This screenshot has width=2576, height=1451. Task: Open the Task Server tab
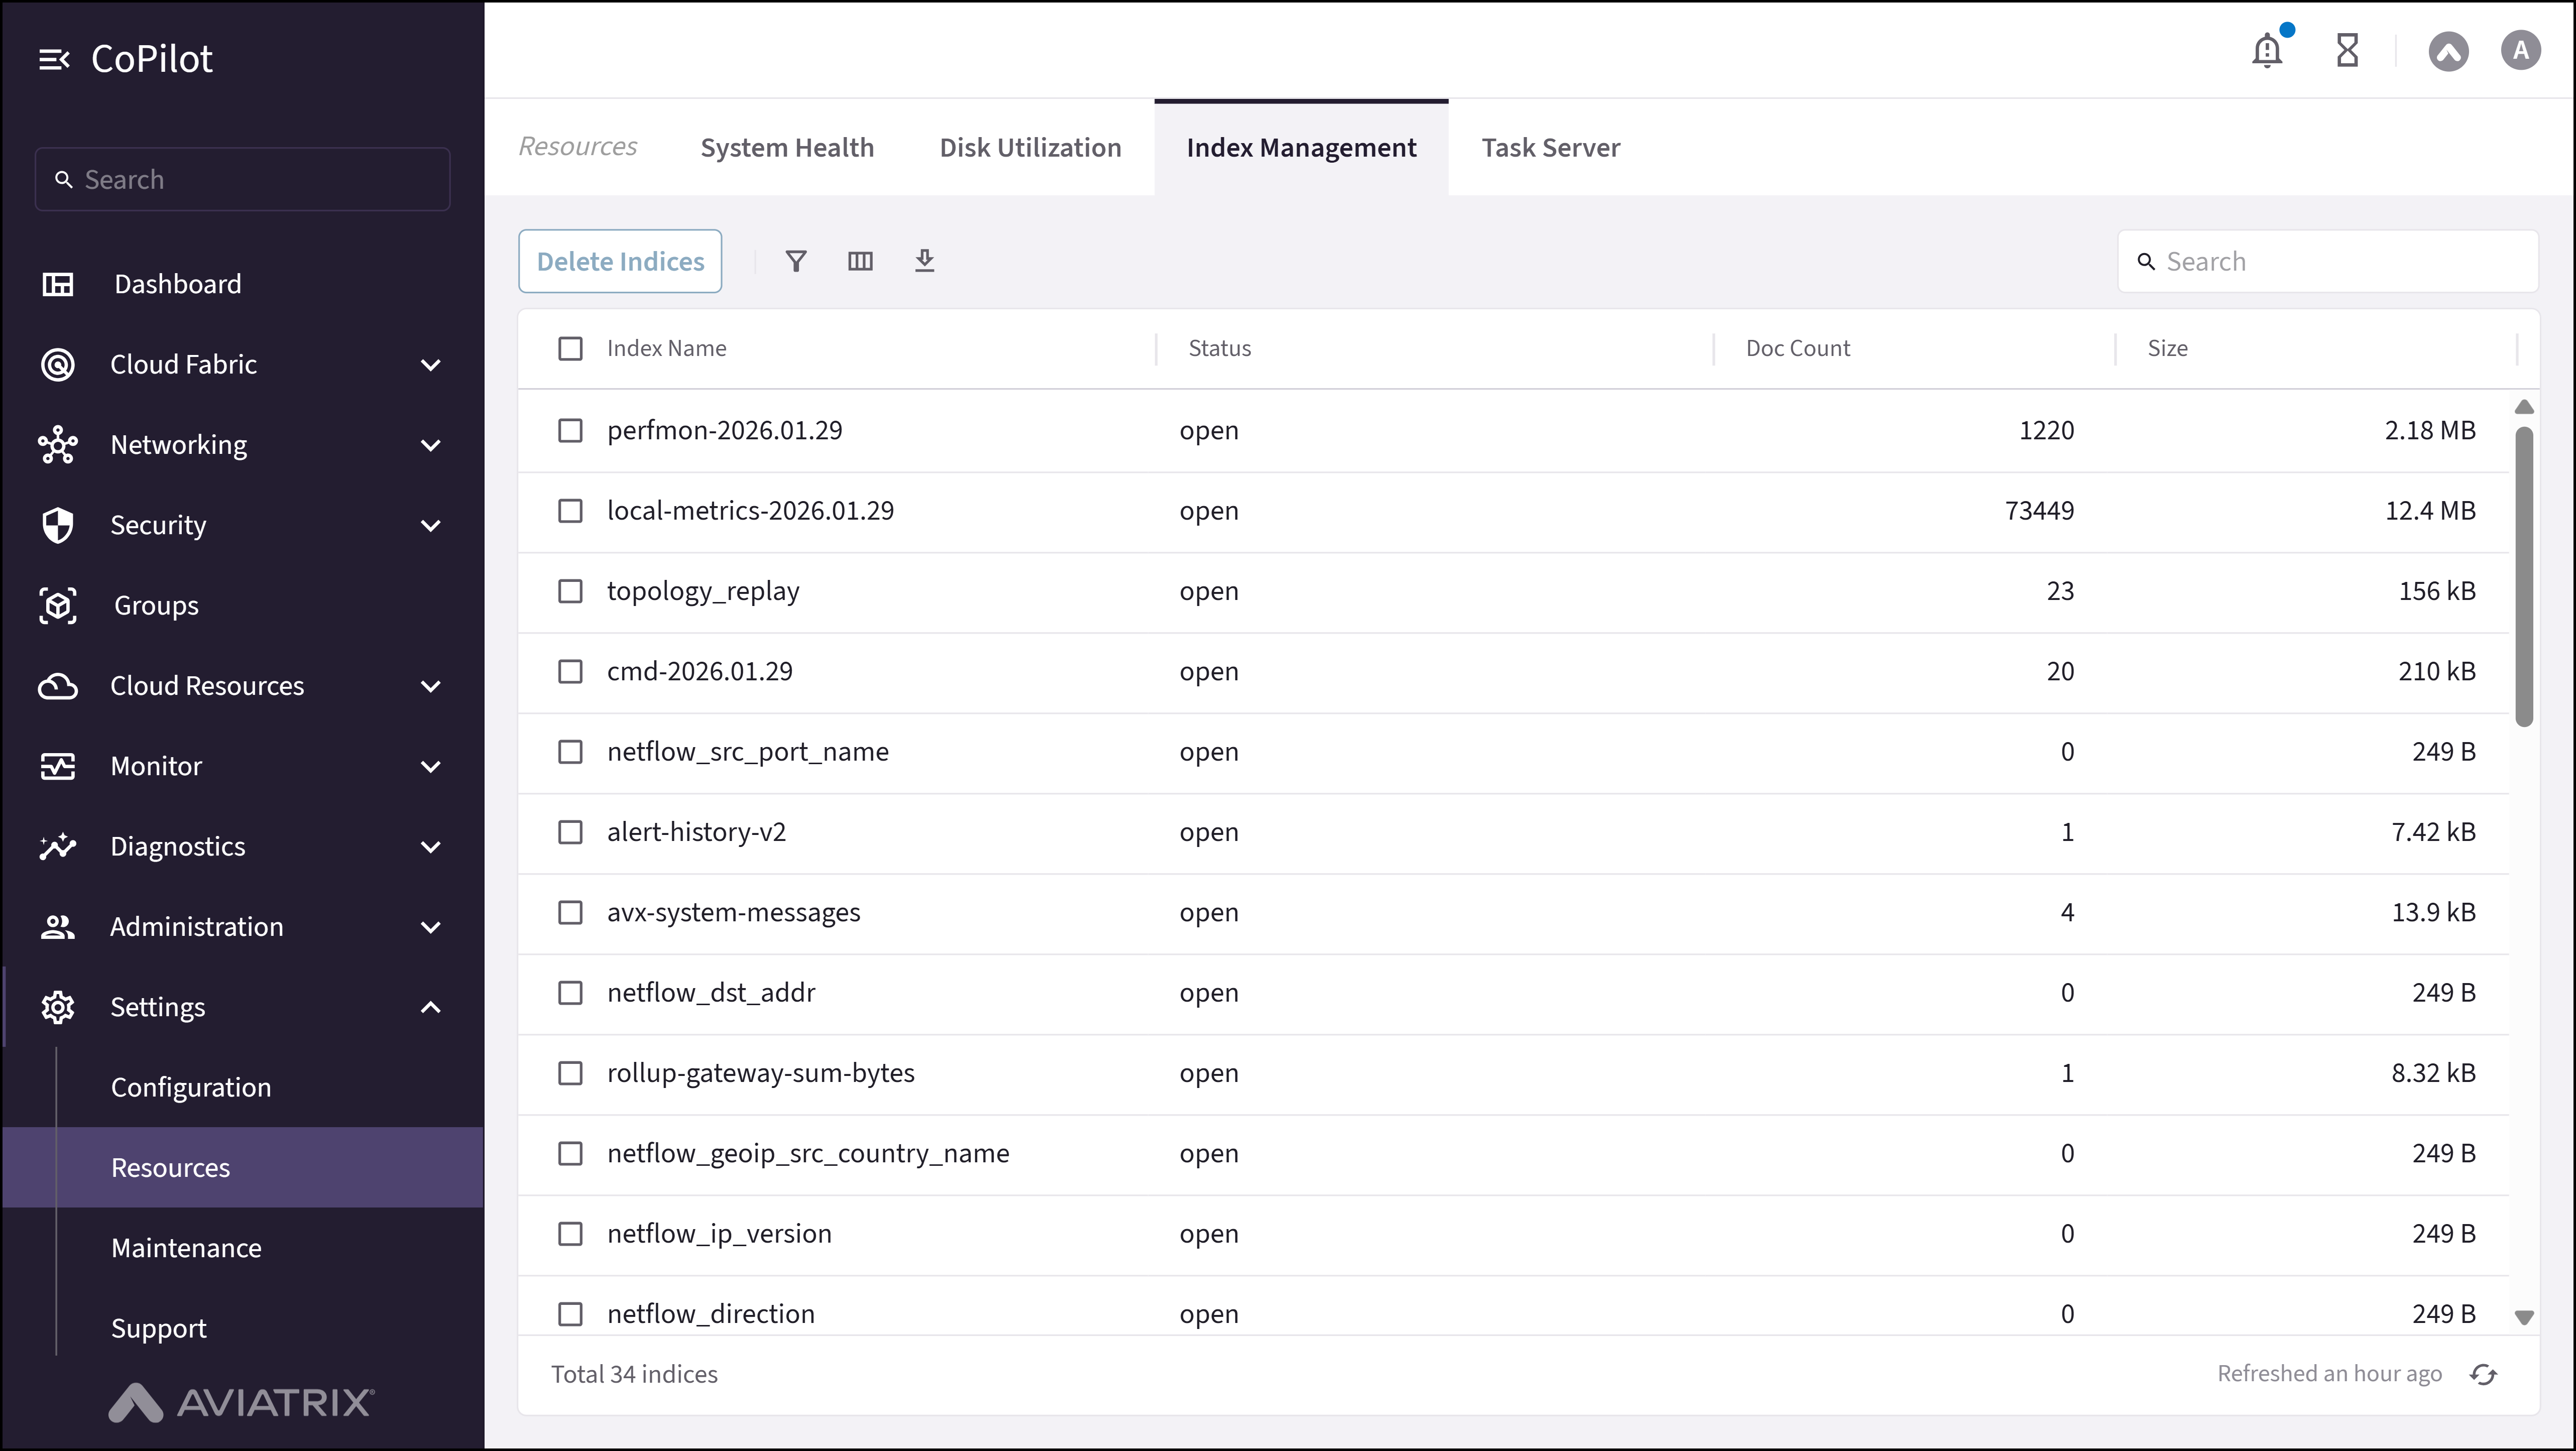[1550, 147]
